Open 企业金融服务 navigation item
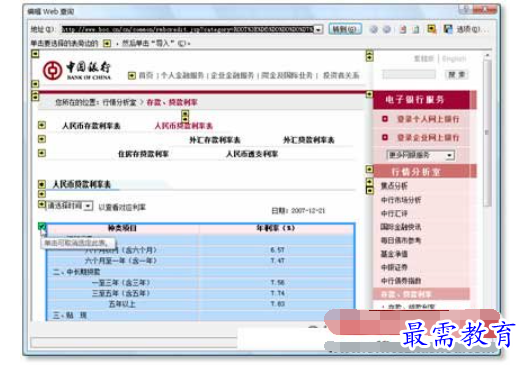 tap(233, 76)
